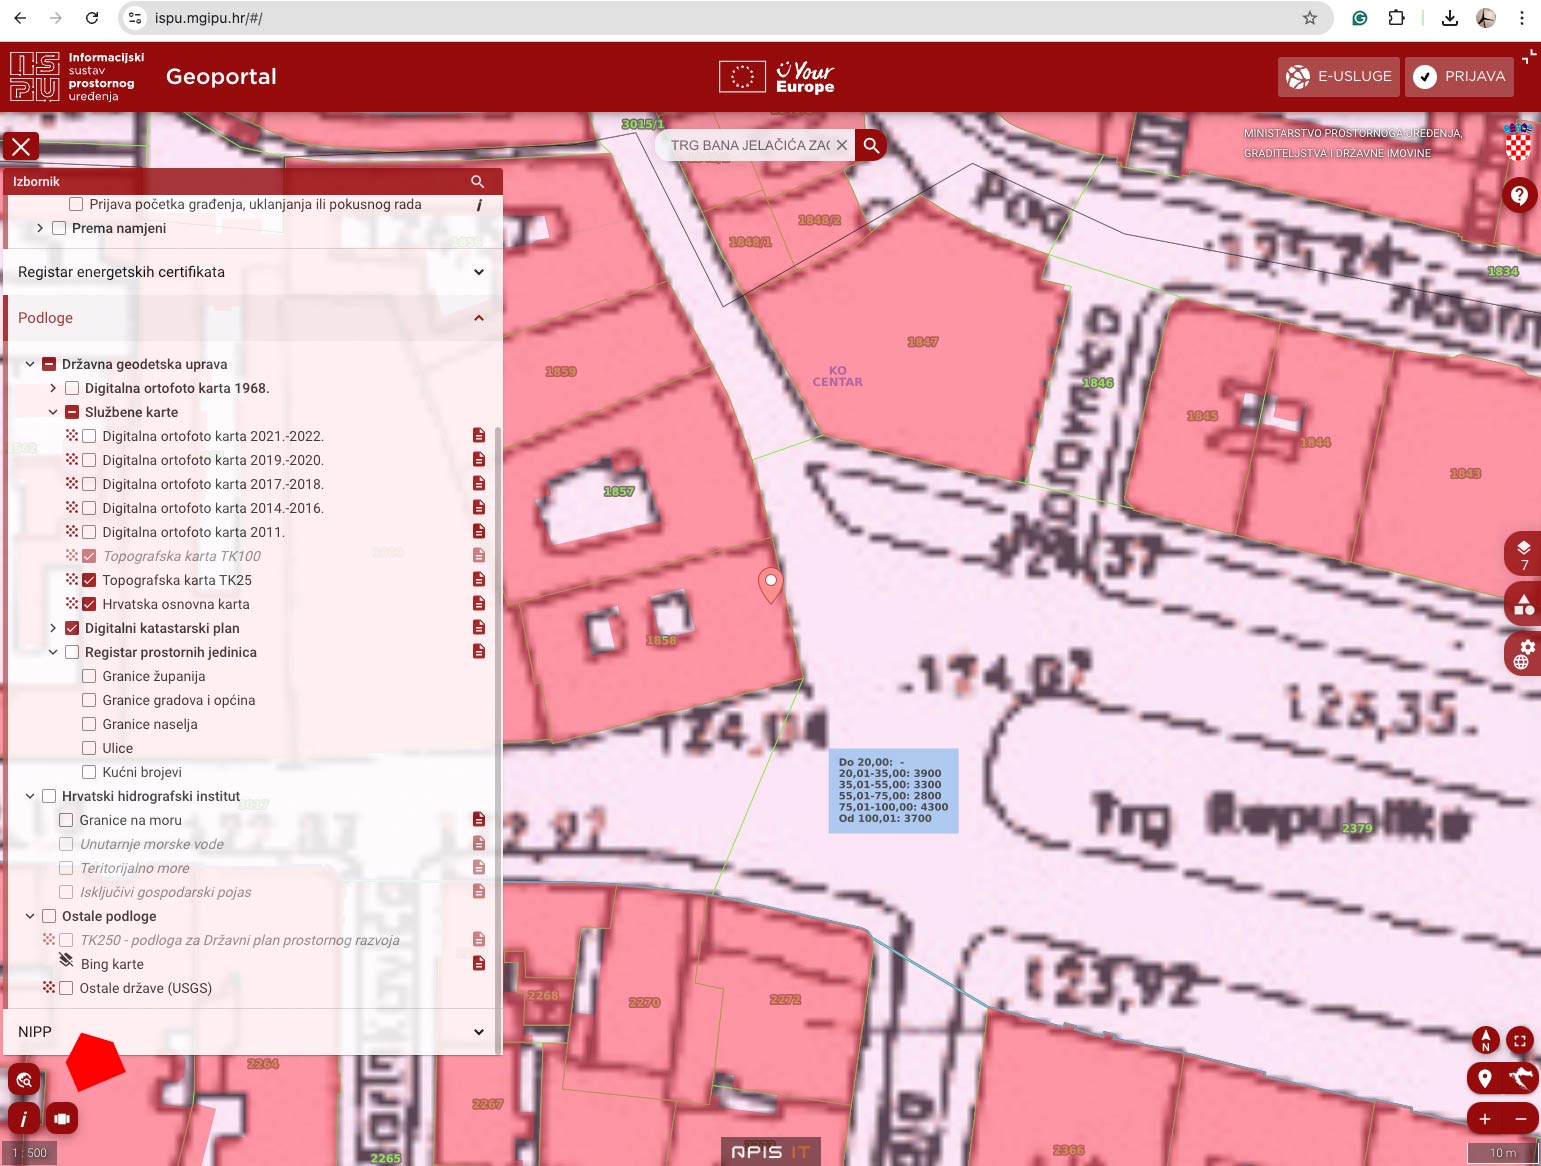
Task: Clear the map search text
Action: pos(842,145)
